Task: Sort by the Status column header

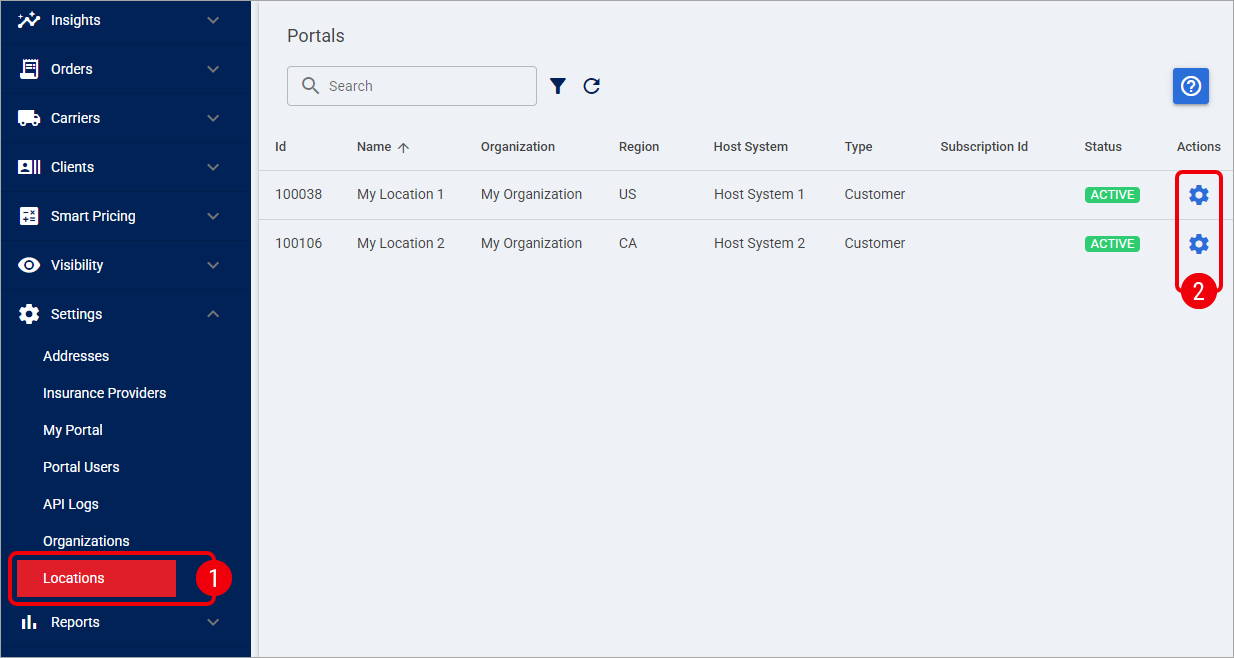Action: [1103, 147]
